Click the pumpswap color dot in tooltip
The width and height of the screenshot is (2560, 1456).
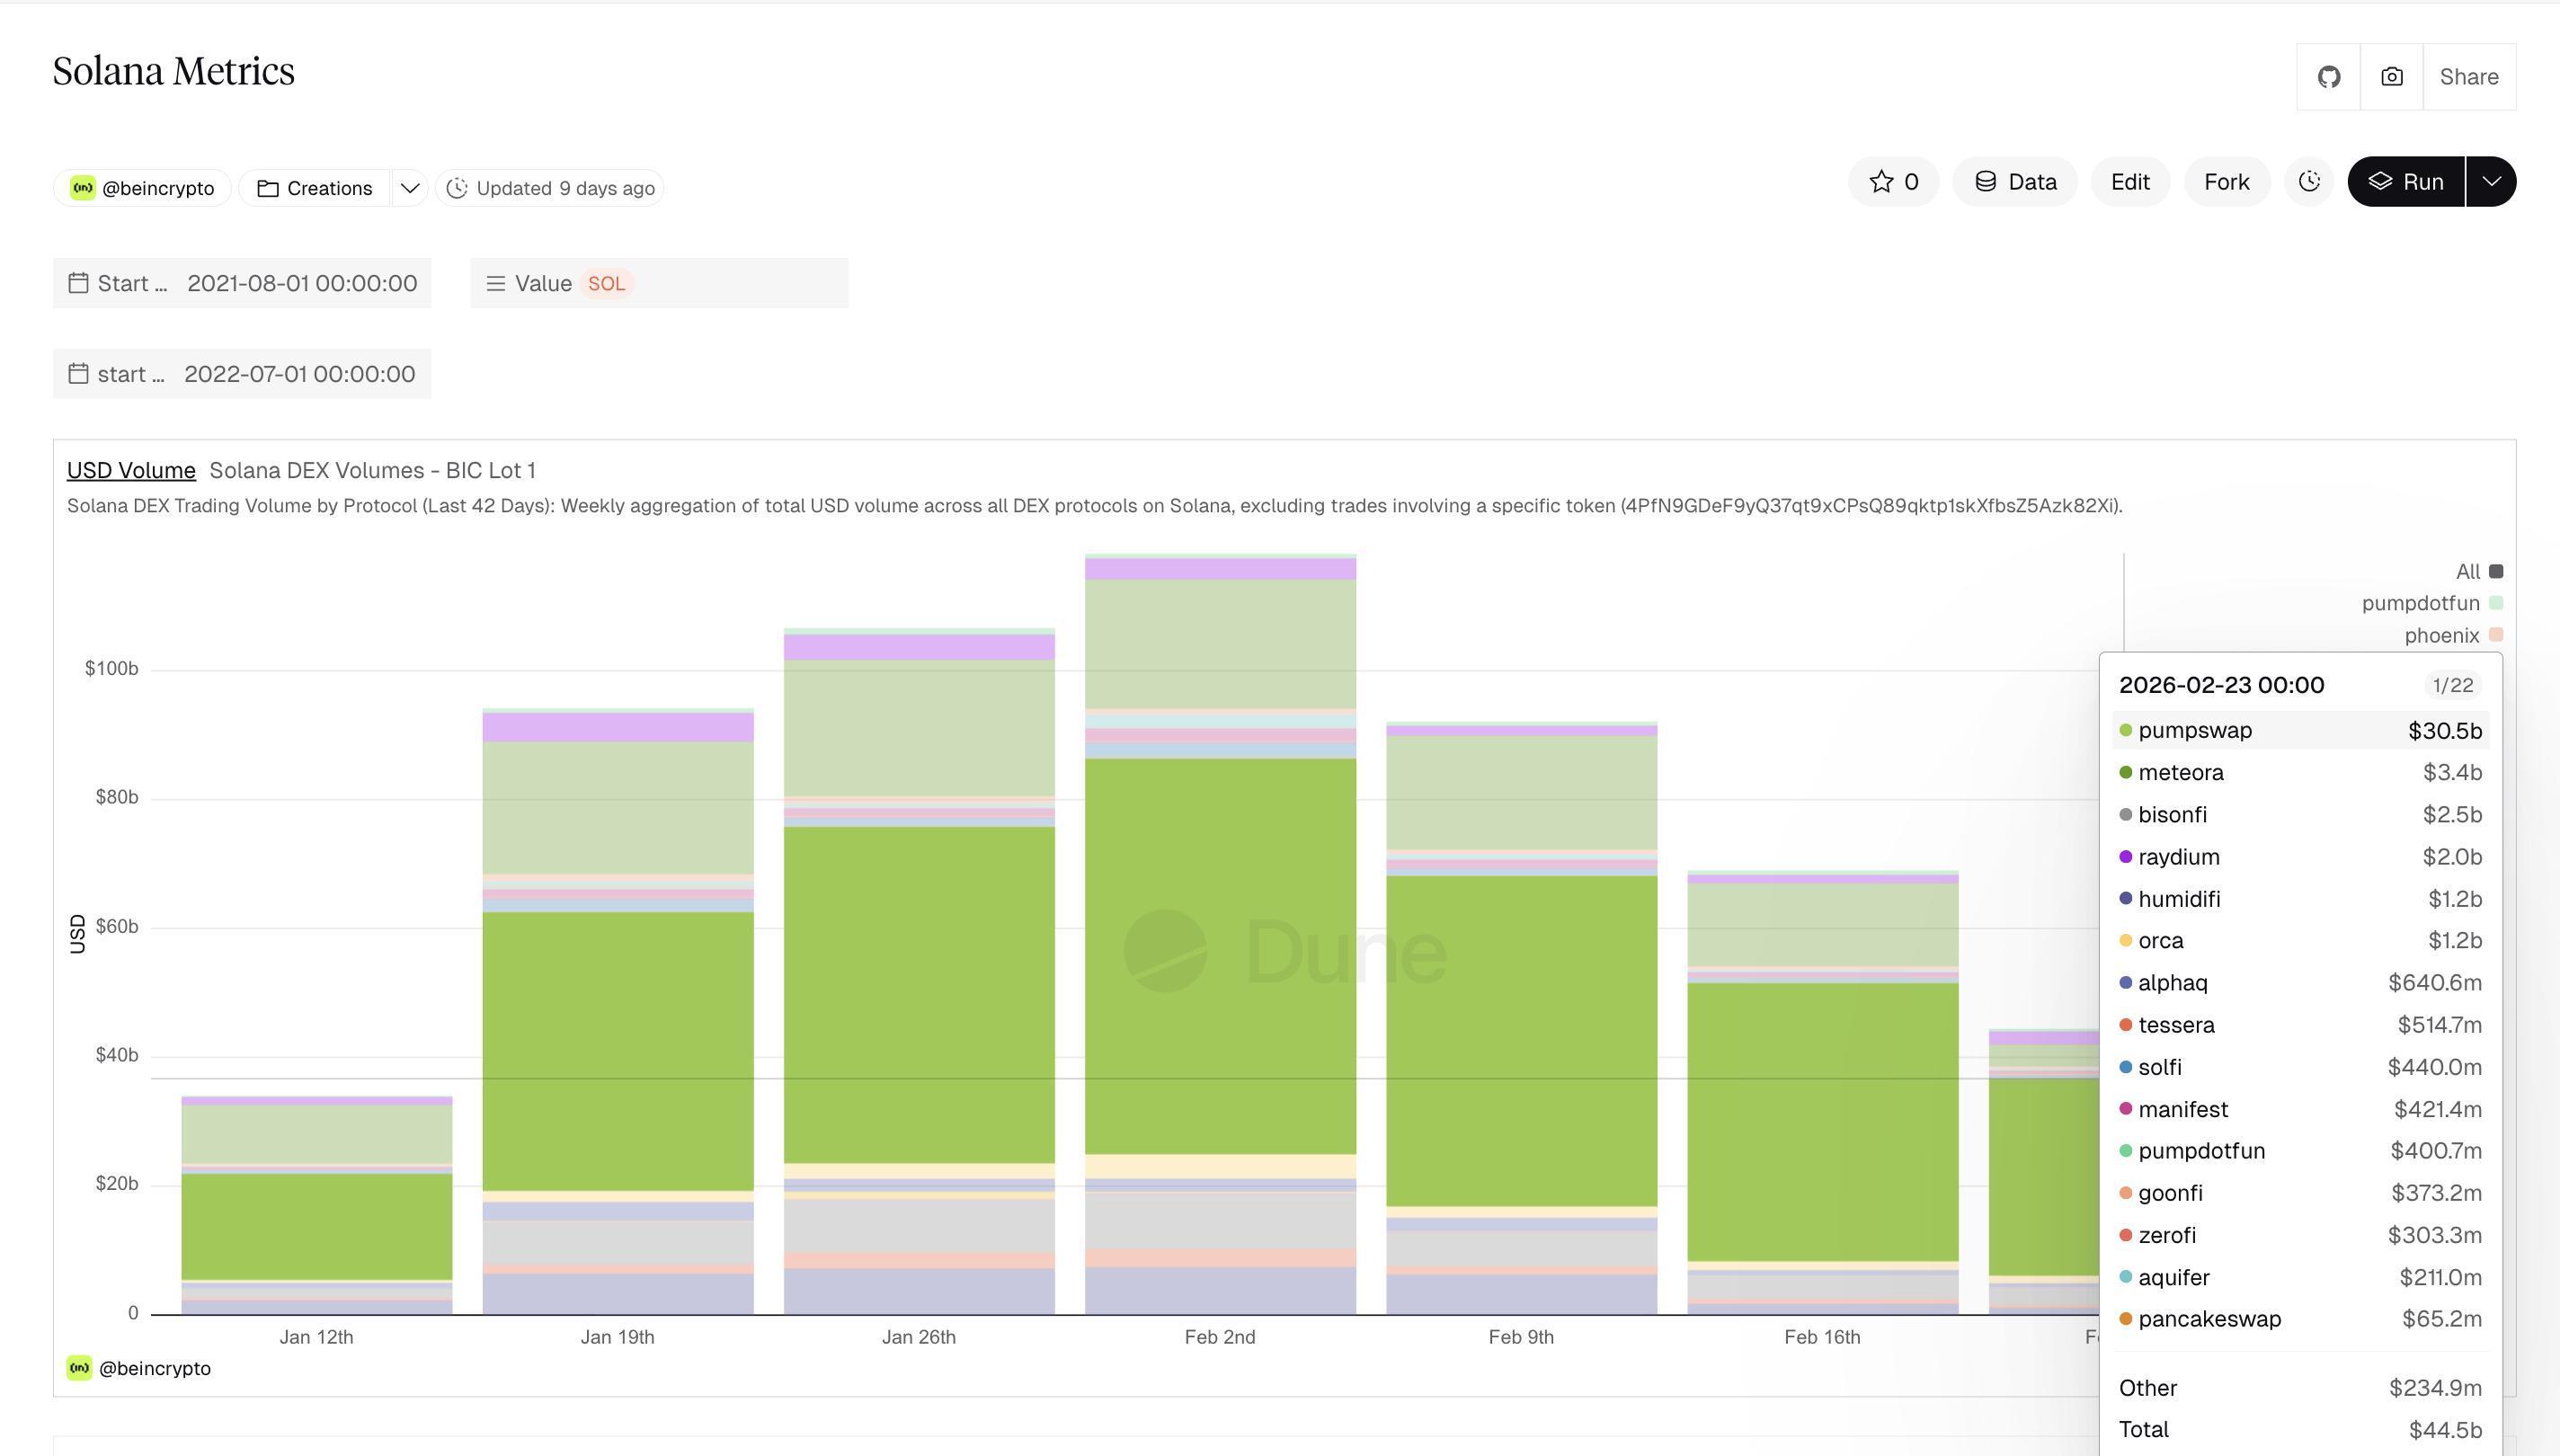pos(2125,731)
